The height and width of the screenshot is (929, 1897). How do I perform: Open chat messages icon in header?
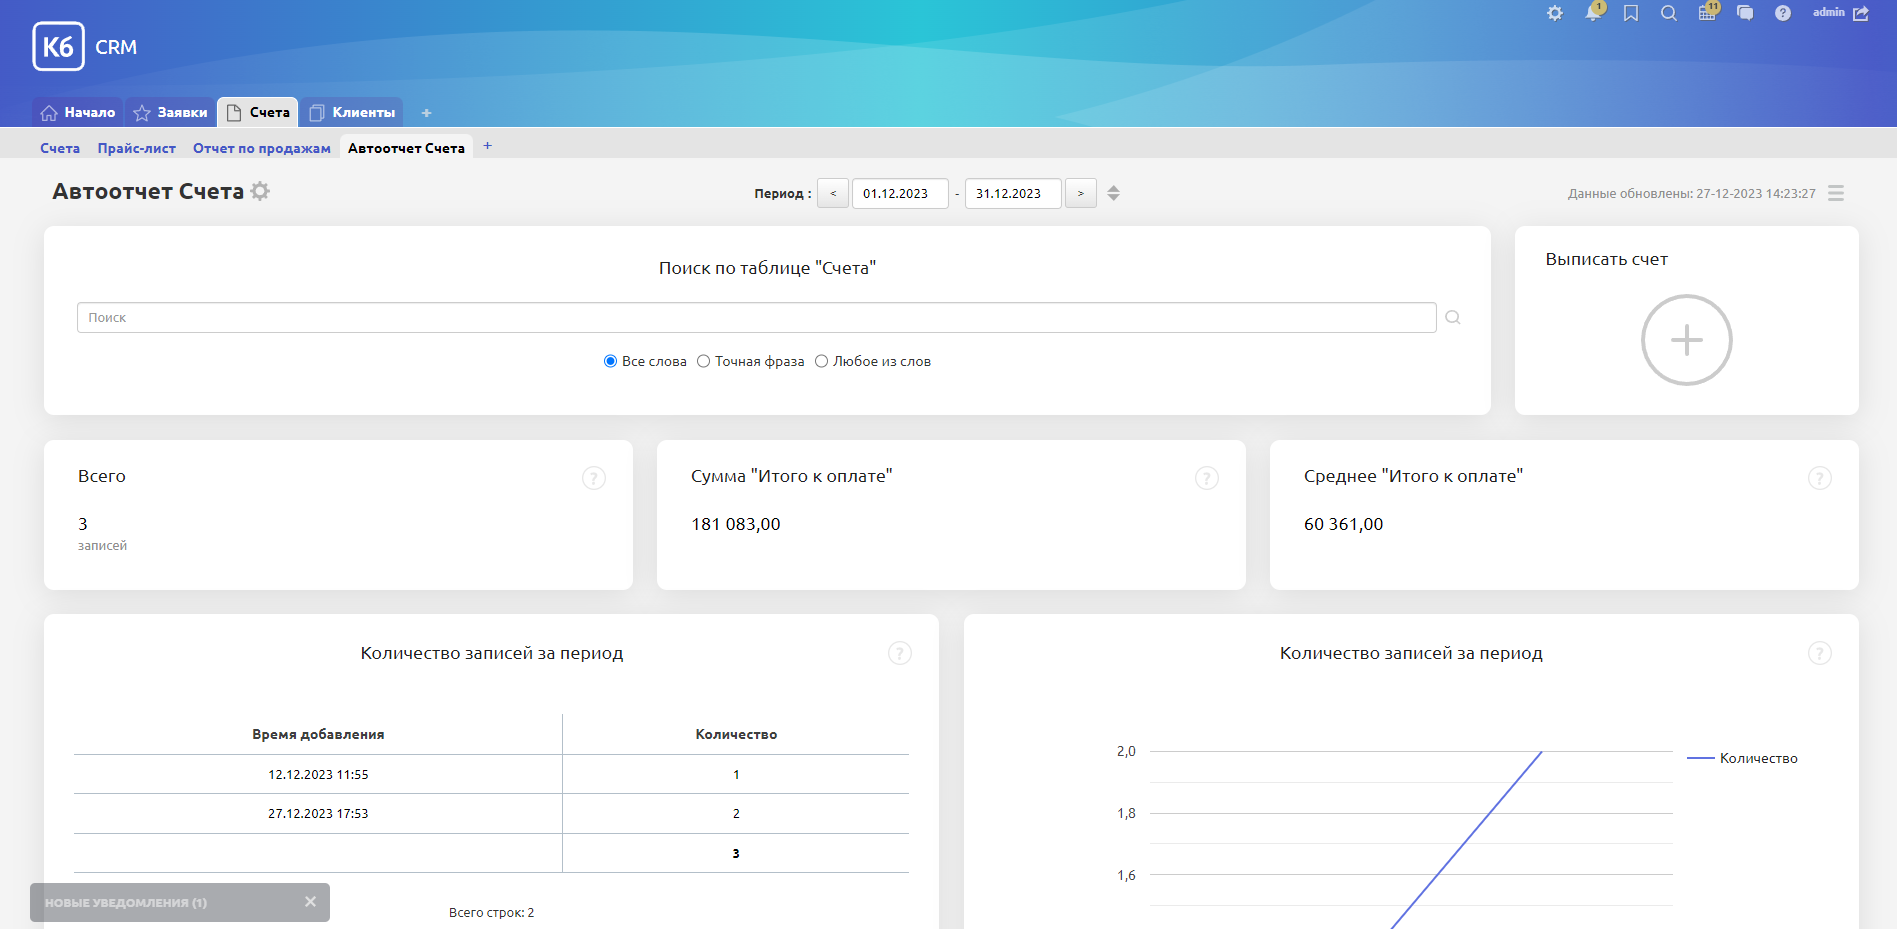pyautogui.click(x=1745, y=13)
